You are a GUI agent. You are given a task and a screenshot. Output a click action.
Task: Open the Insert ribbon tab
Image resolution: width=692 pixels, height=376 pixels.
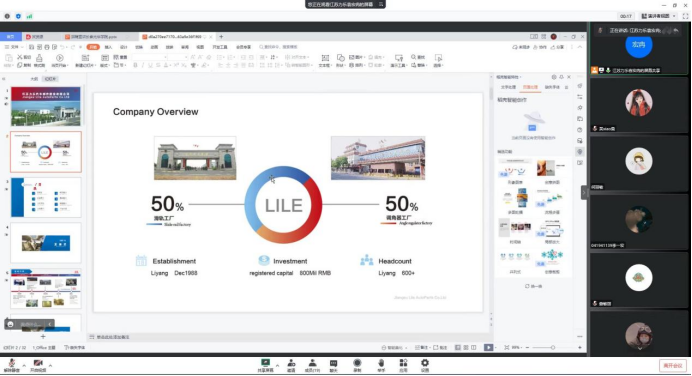[108, 47]
